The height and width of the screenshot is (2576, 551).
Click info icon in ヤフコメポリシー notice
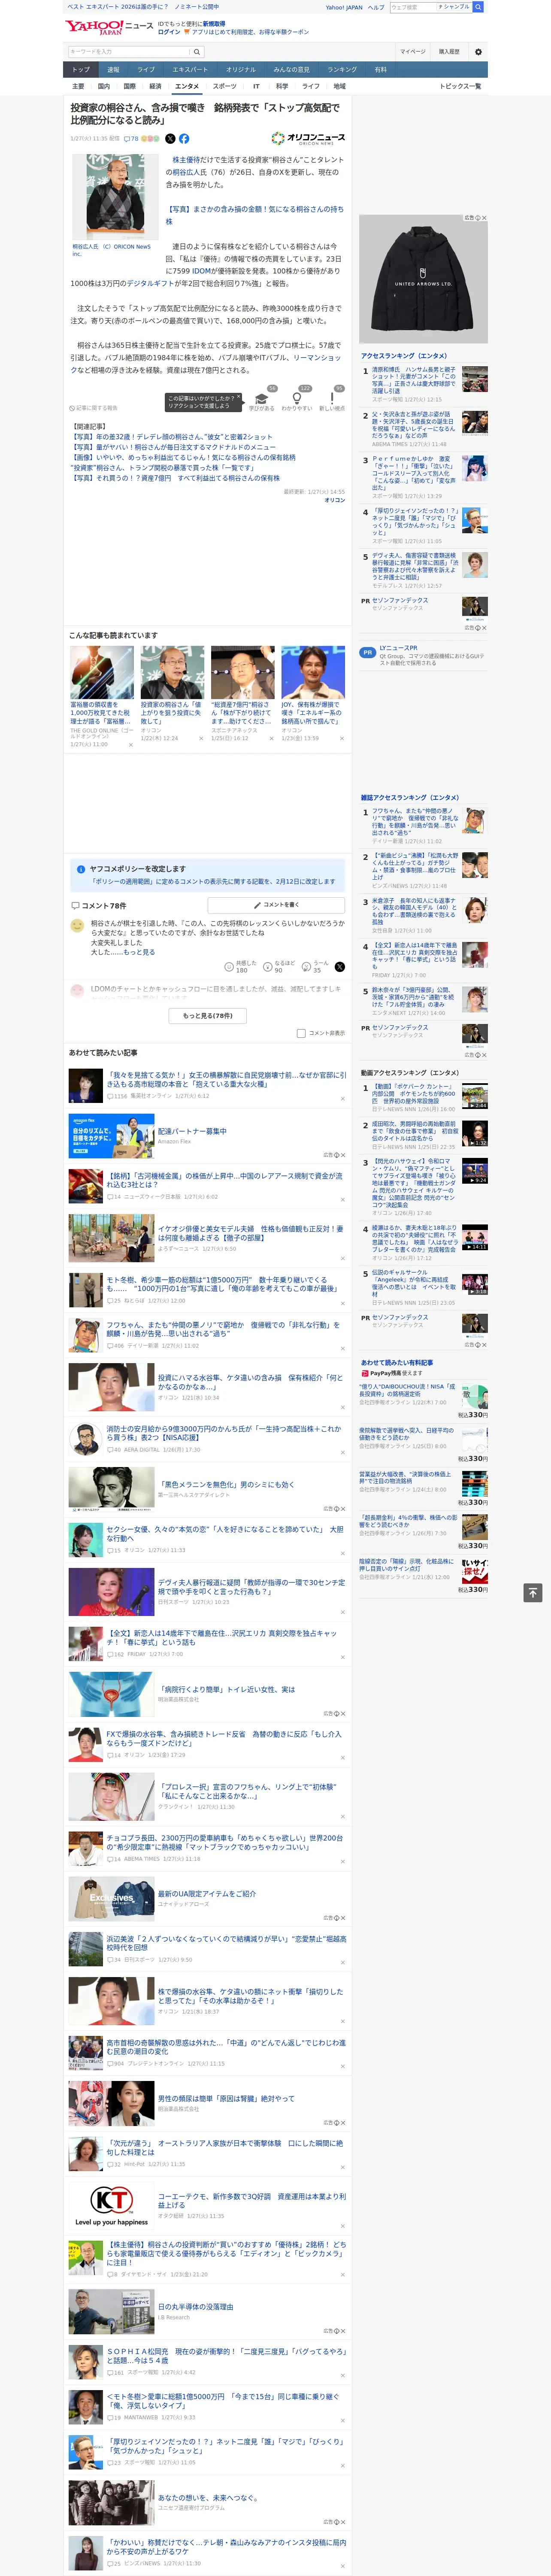81,869
